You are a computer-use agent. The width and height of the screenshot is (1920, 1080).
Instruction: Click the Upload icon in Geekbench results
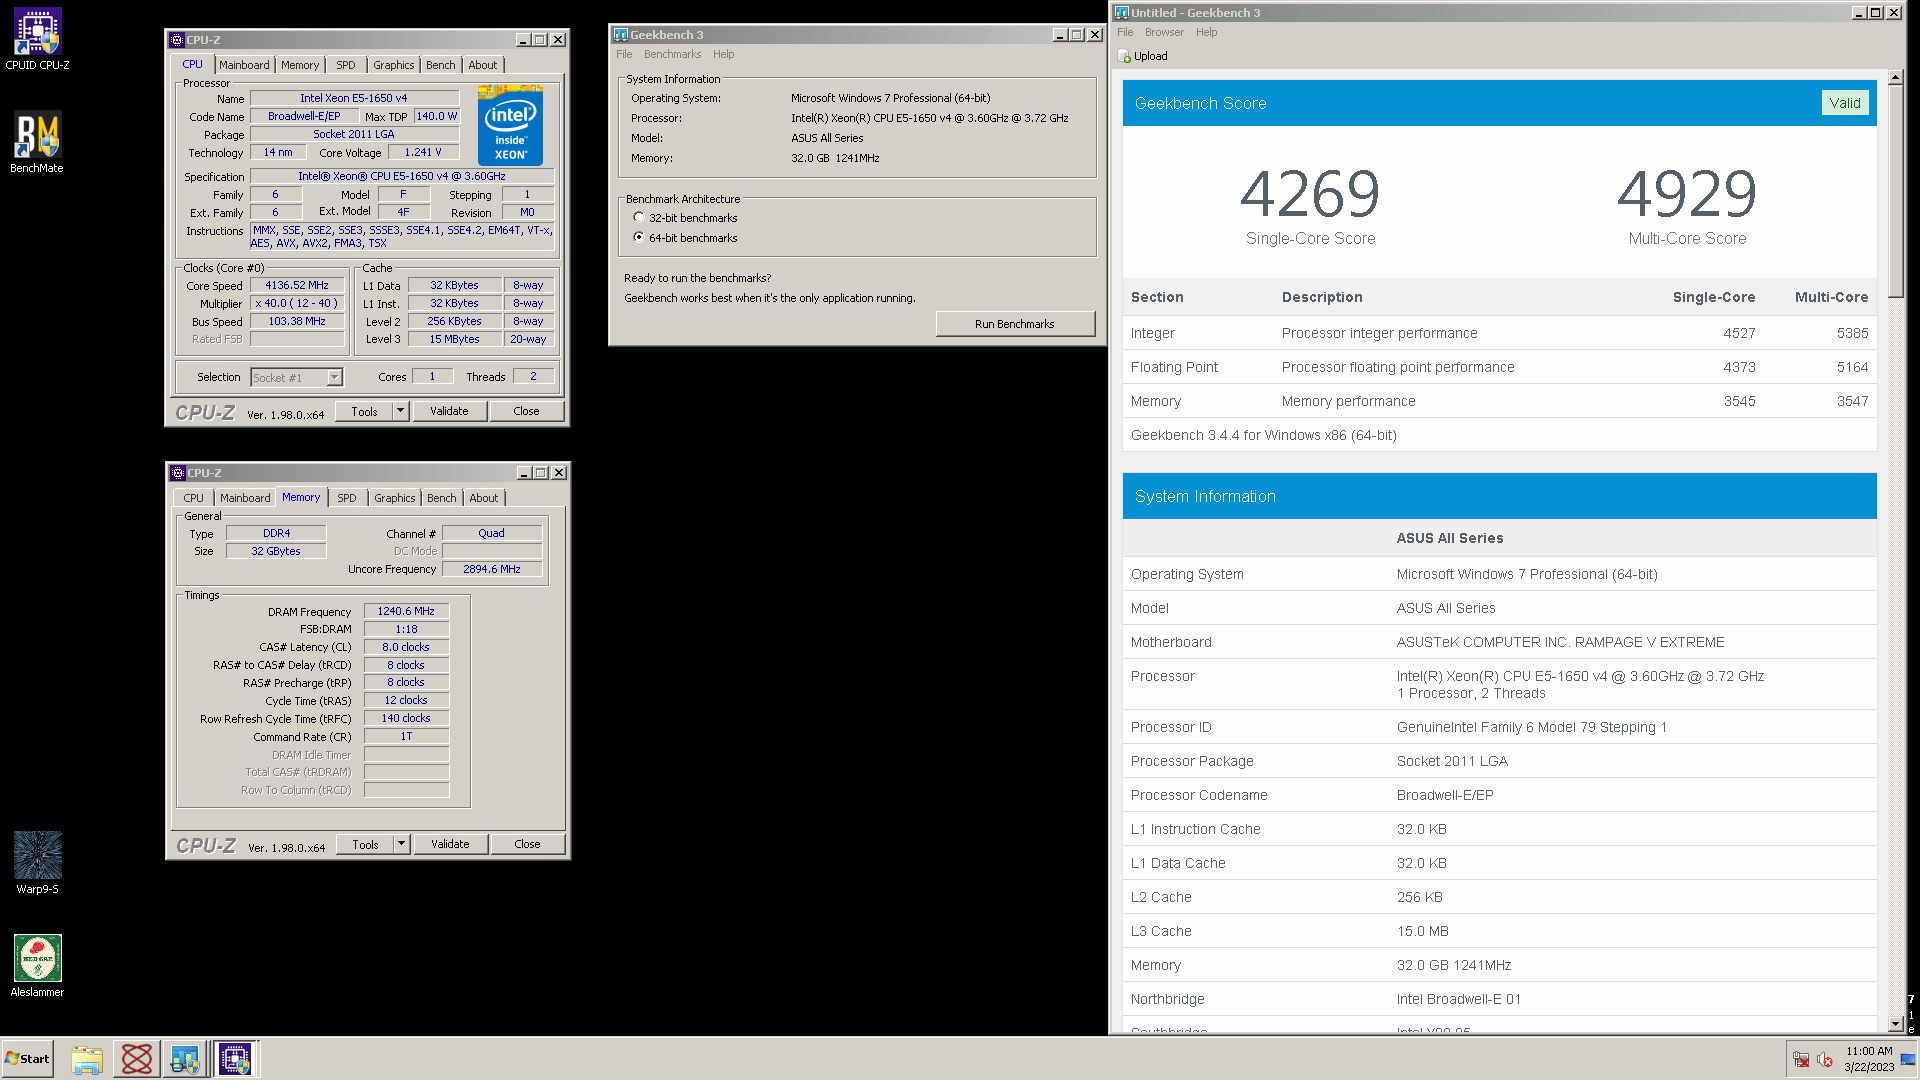click(x=1124, y=56)
